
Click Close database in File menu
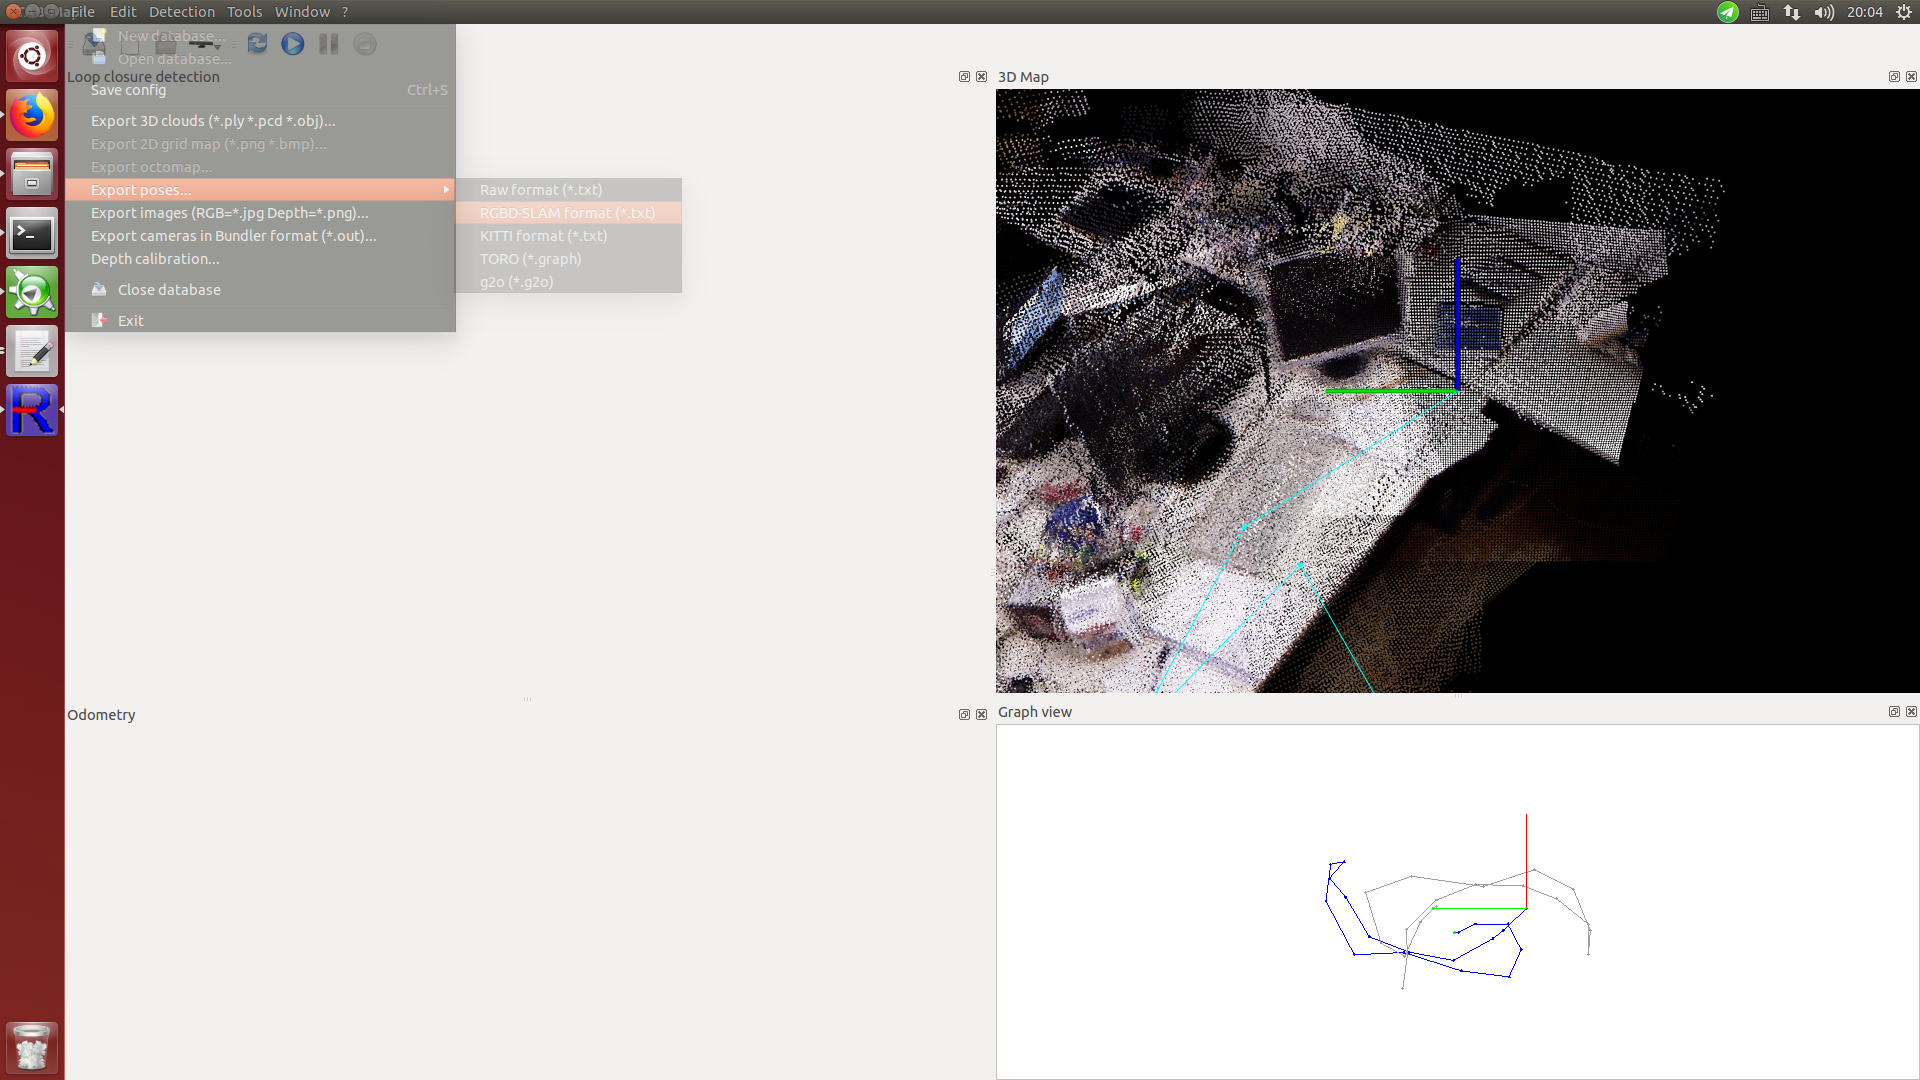pos(169,290)
